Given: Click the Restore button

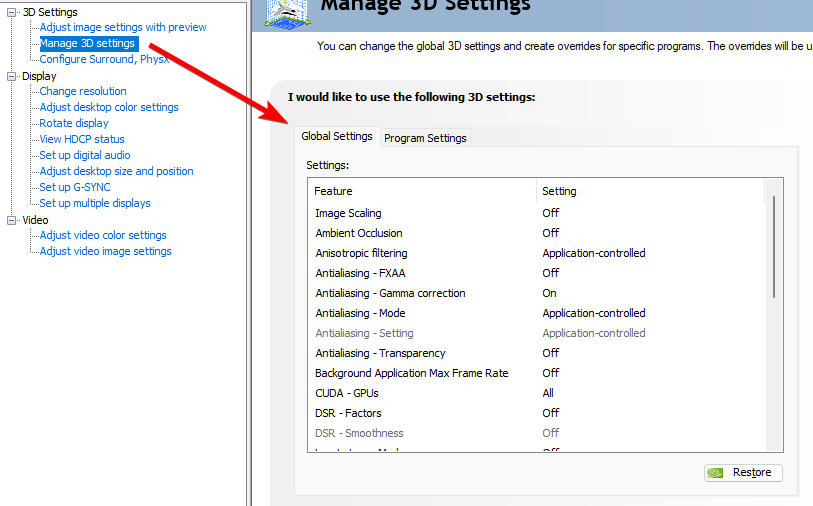Looking at the screenshot, I should click(x=743, y=473).
